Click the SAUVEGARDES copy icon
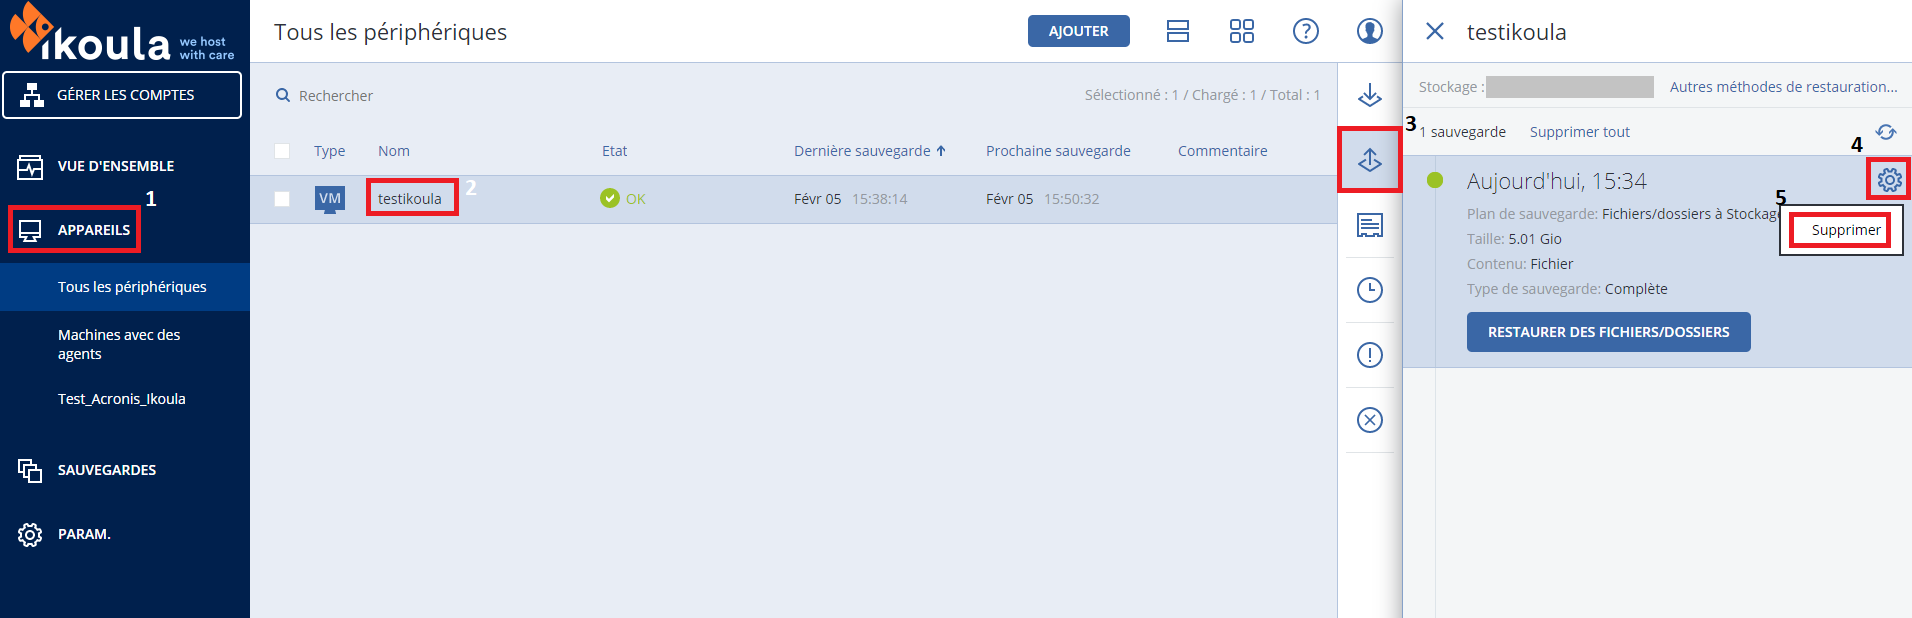Screen dimensions: 1912x618 point(30,470)
